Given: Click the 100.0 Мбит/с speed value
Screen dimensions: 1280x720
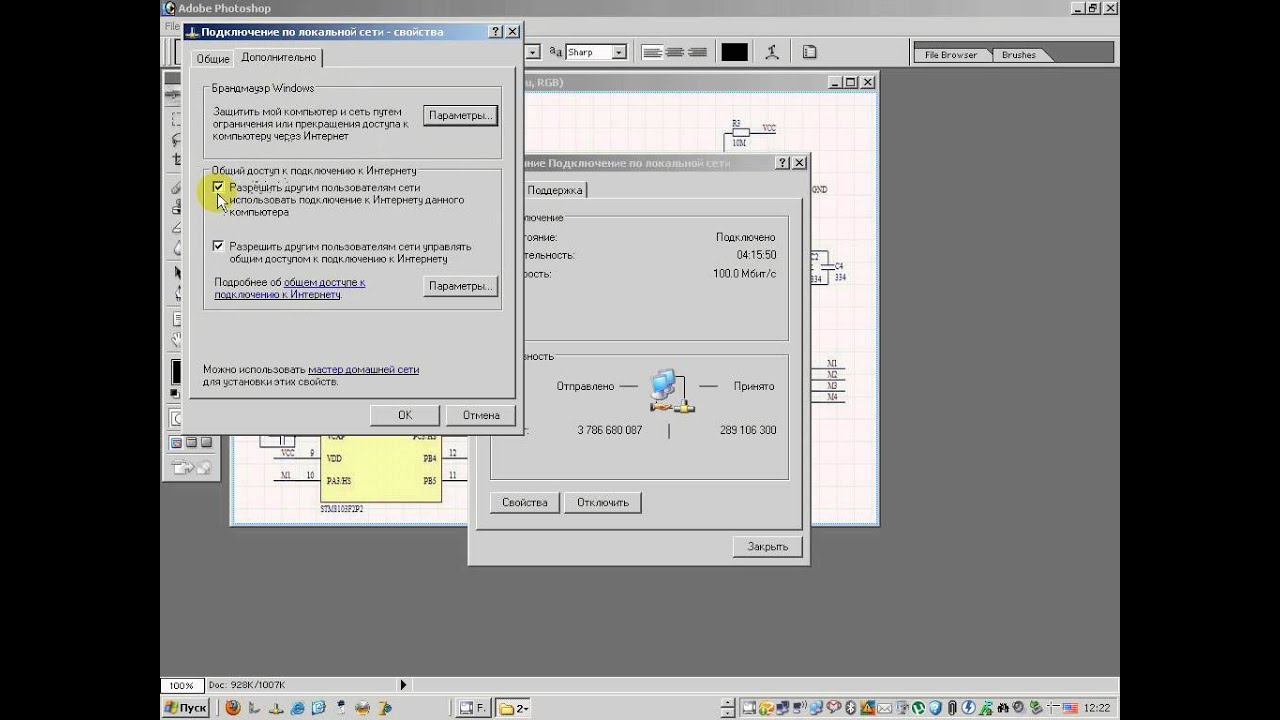Looking at the screenshot, I should [744, 274].
